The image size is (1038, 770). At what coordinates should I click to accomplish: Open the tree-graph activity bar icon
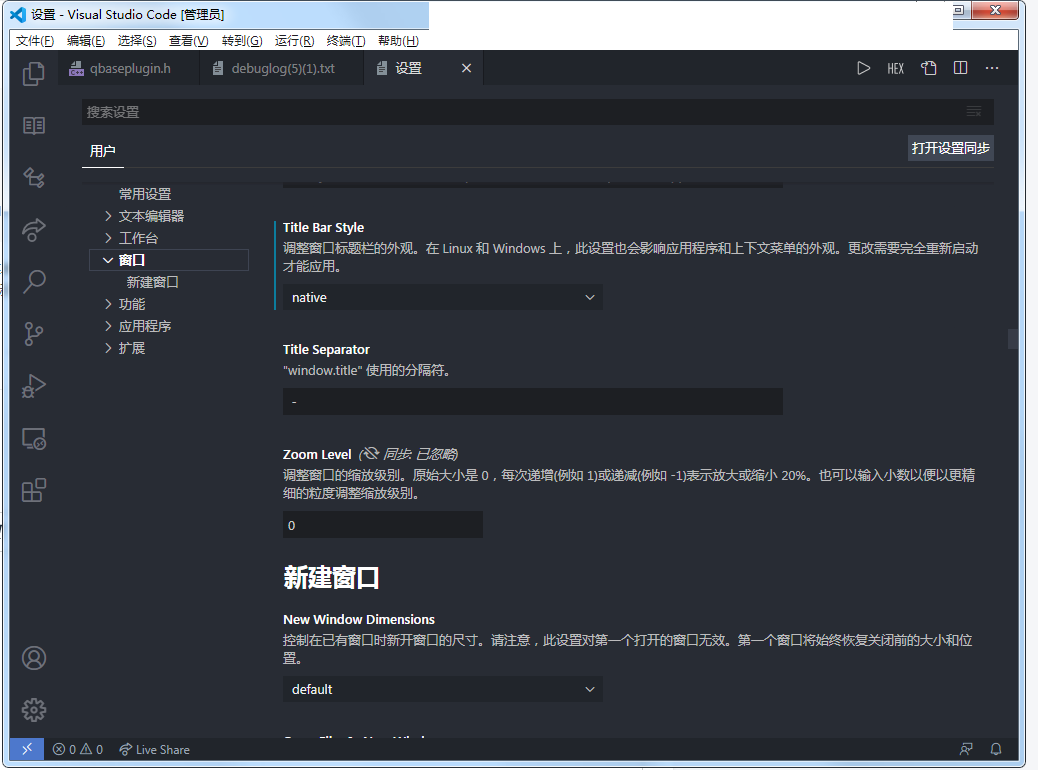tap(34, 177)
